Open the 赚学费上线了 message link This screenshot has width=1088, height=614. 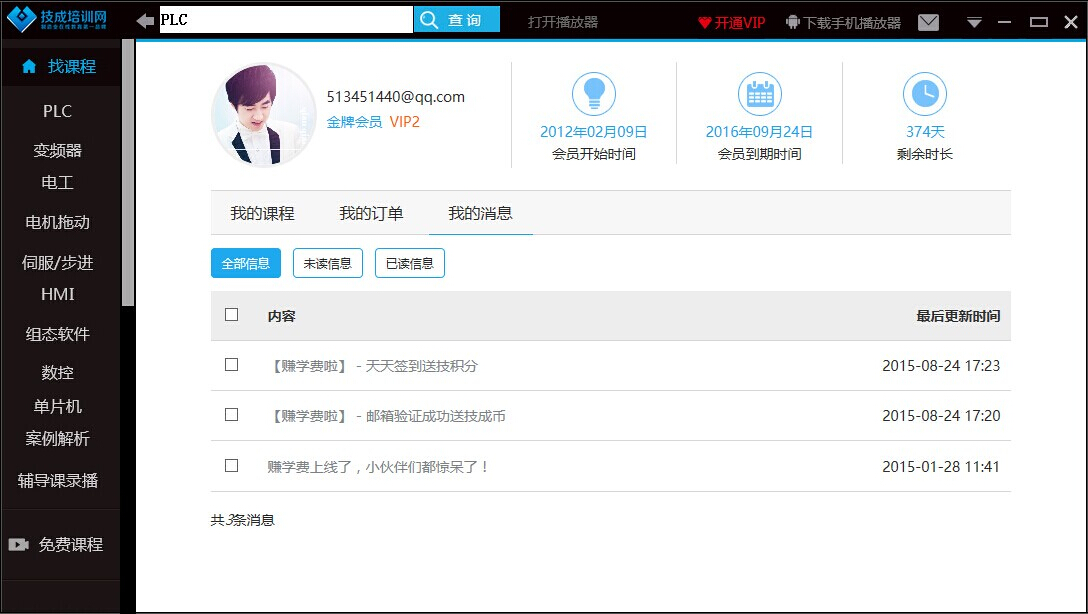(x=378, y=466)
